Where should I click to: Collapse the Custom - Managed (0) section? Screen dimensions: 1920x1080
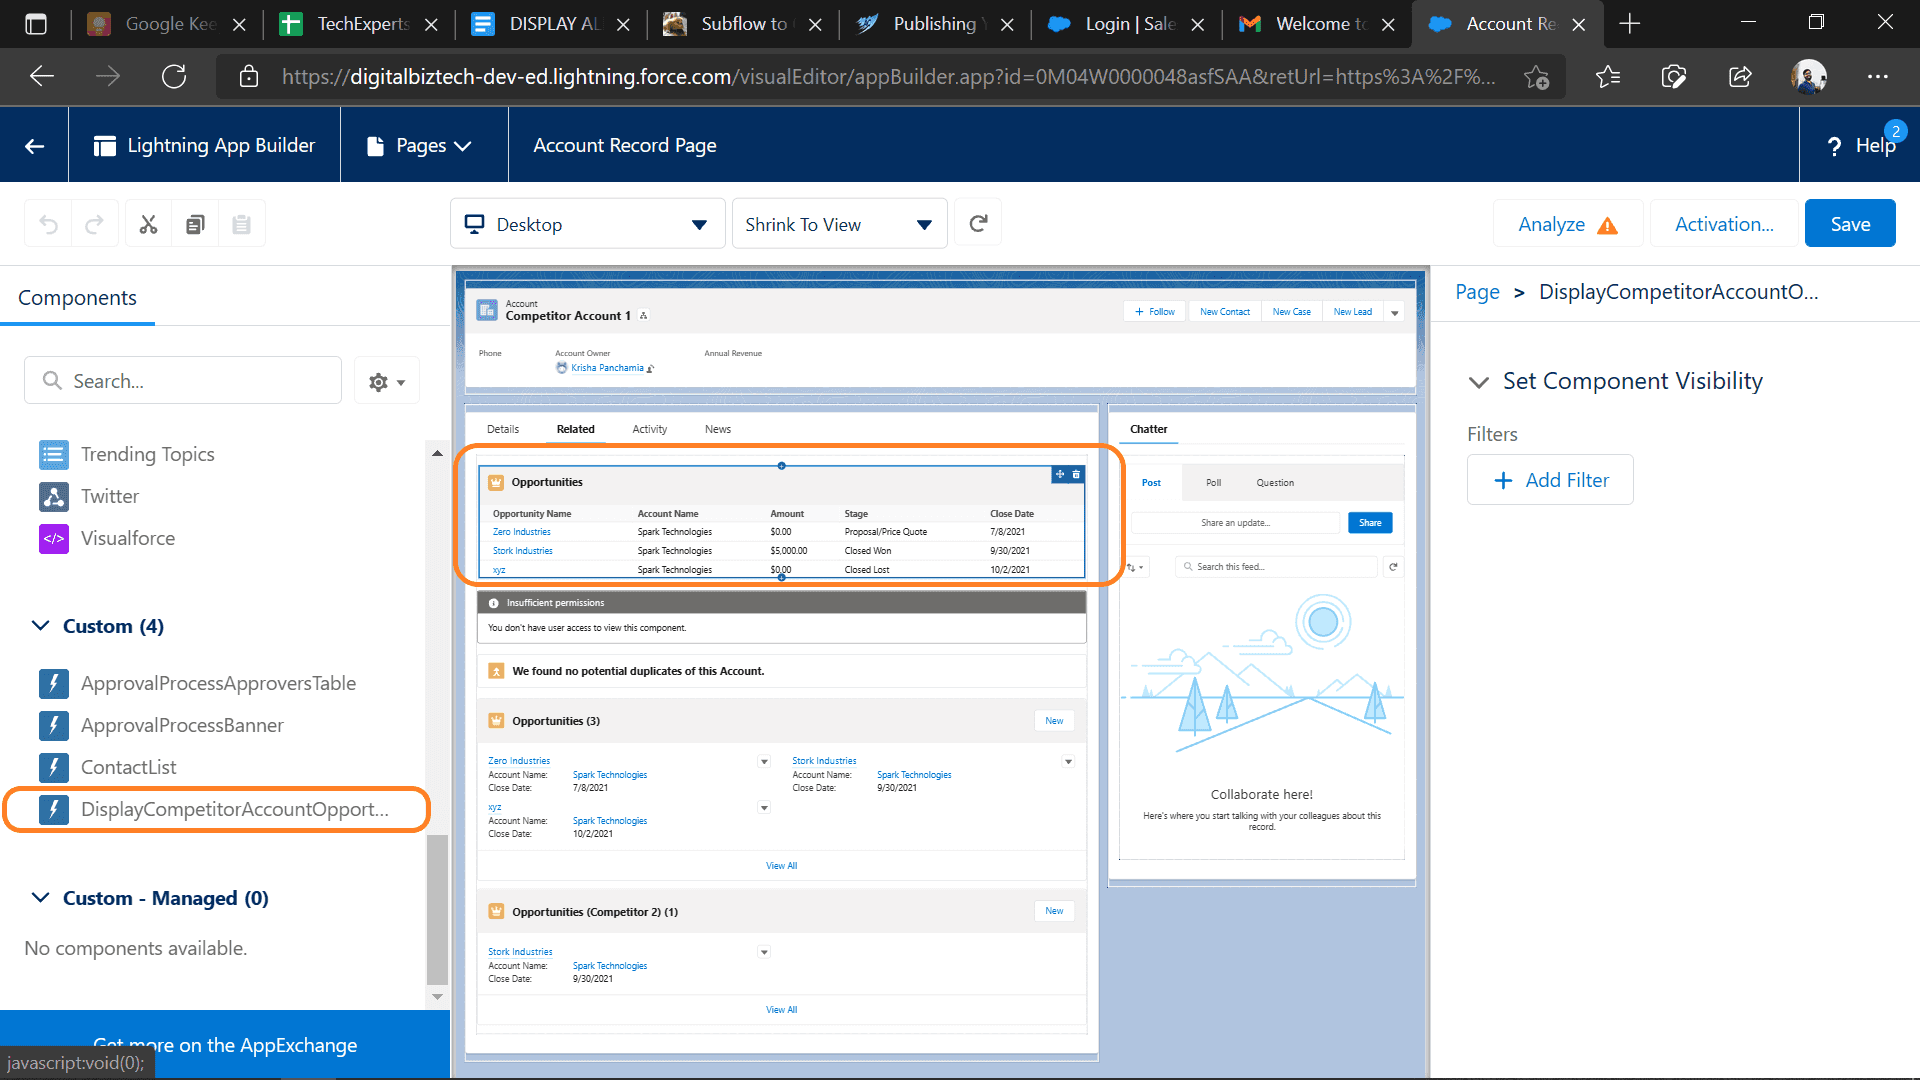click(x=41, y=898)
